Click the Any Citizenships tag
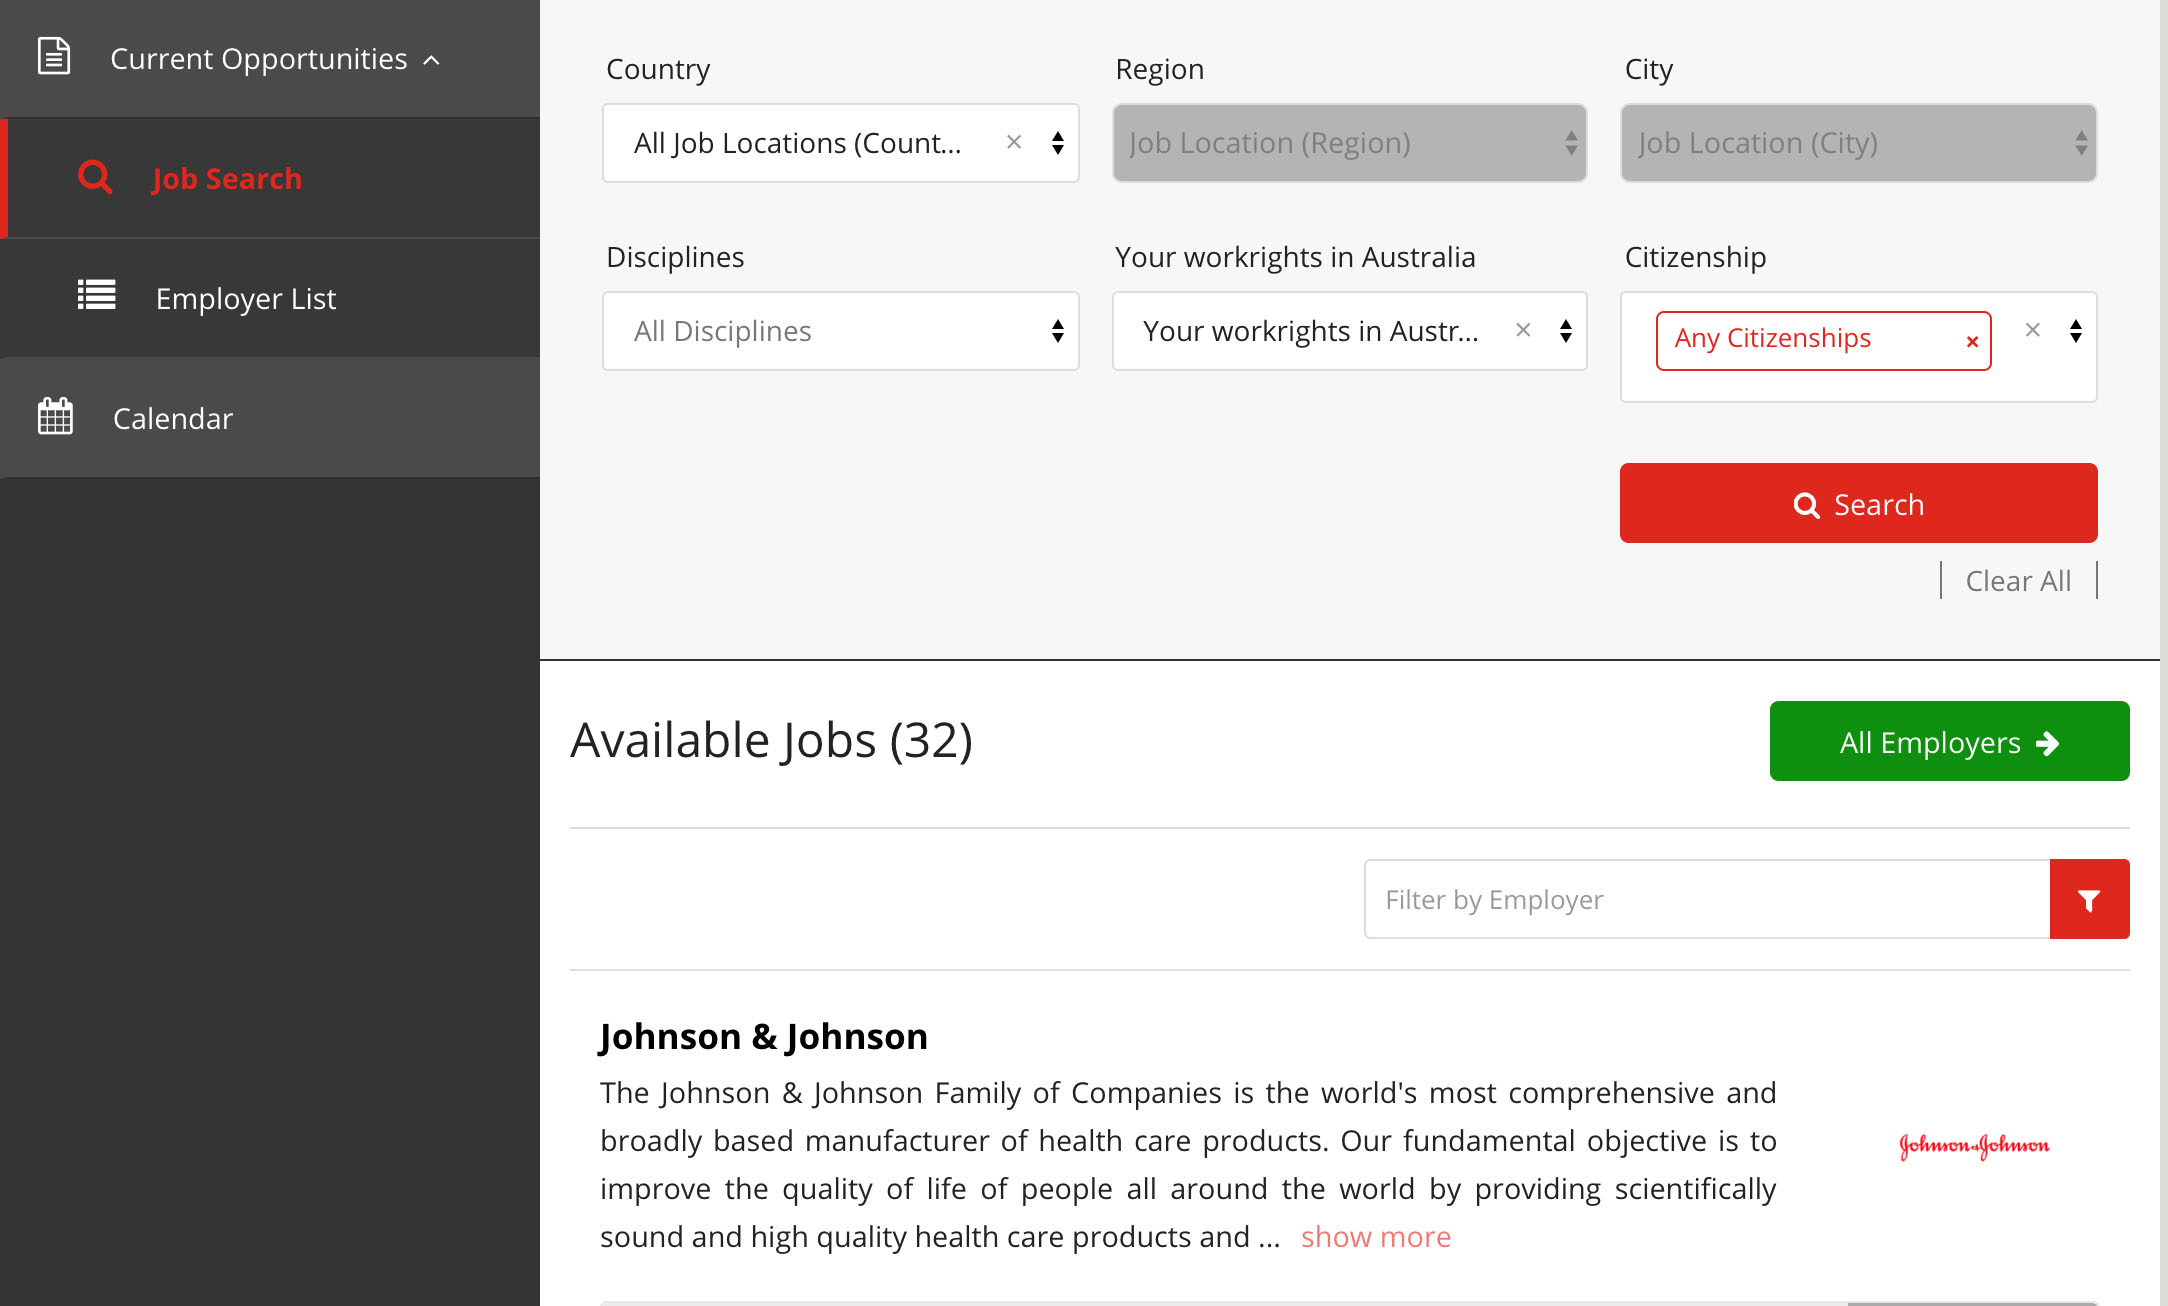This screenshot has width=2168, height=1306. pyautogui.click(x=1823, y=341)
